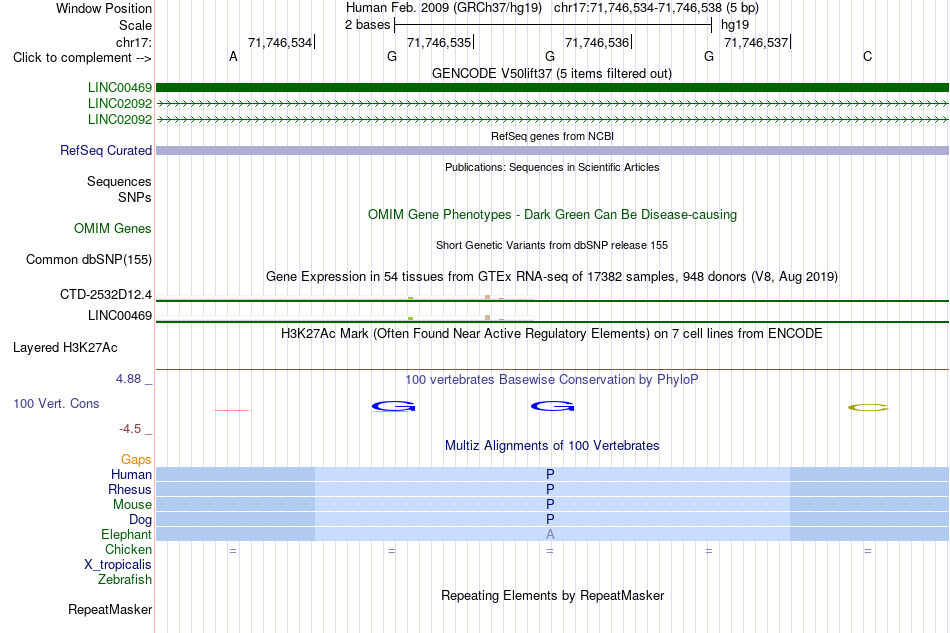Open OMIM Gene Phenotypes track title

click(552, 214)
